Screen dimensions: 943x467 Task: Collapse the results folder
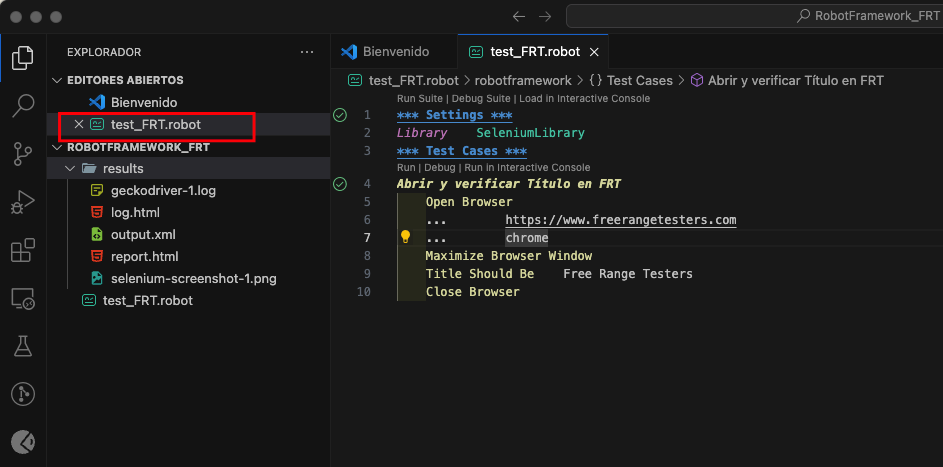pyautogui.click(x=70, y=169)
